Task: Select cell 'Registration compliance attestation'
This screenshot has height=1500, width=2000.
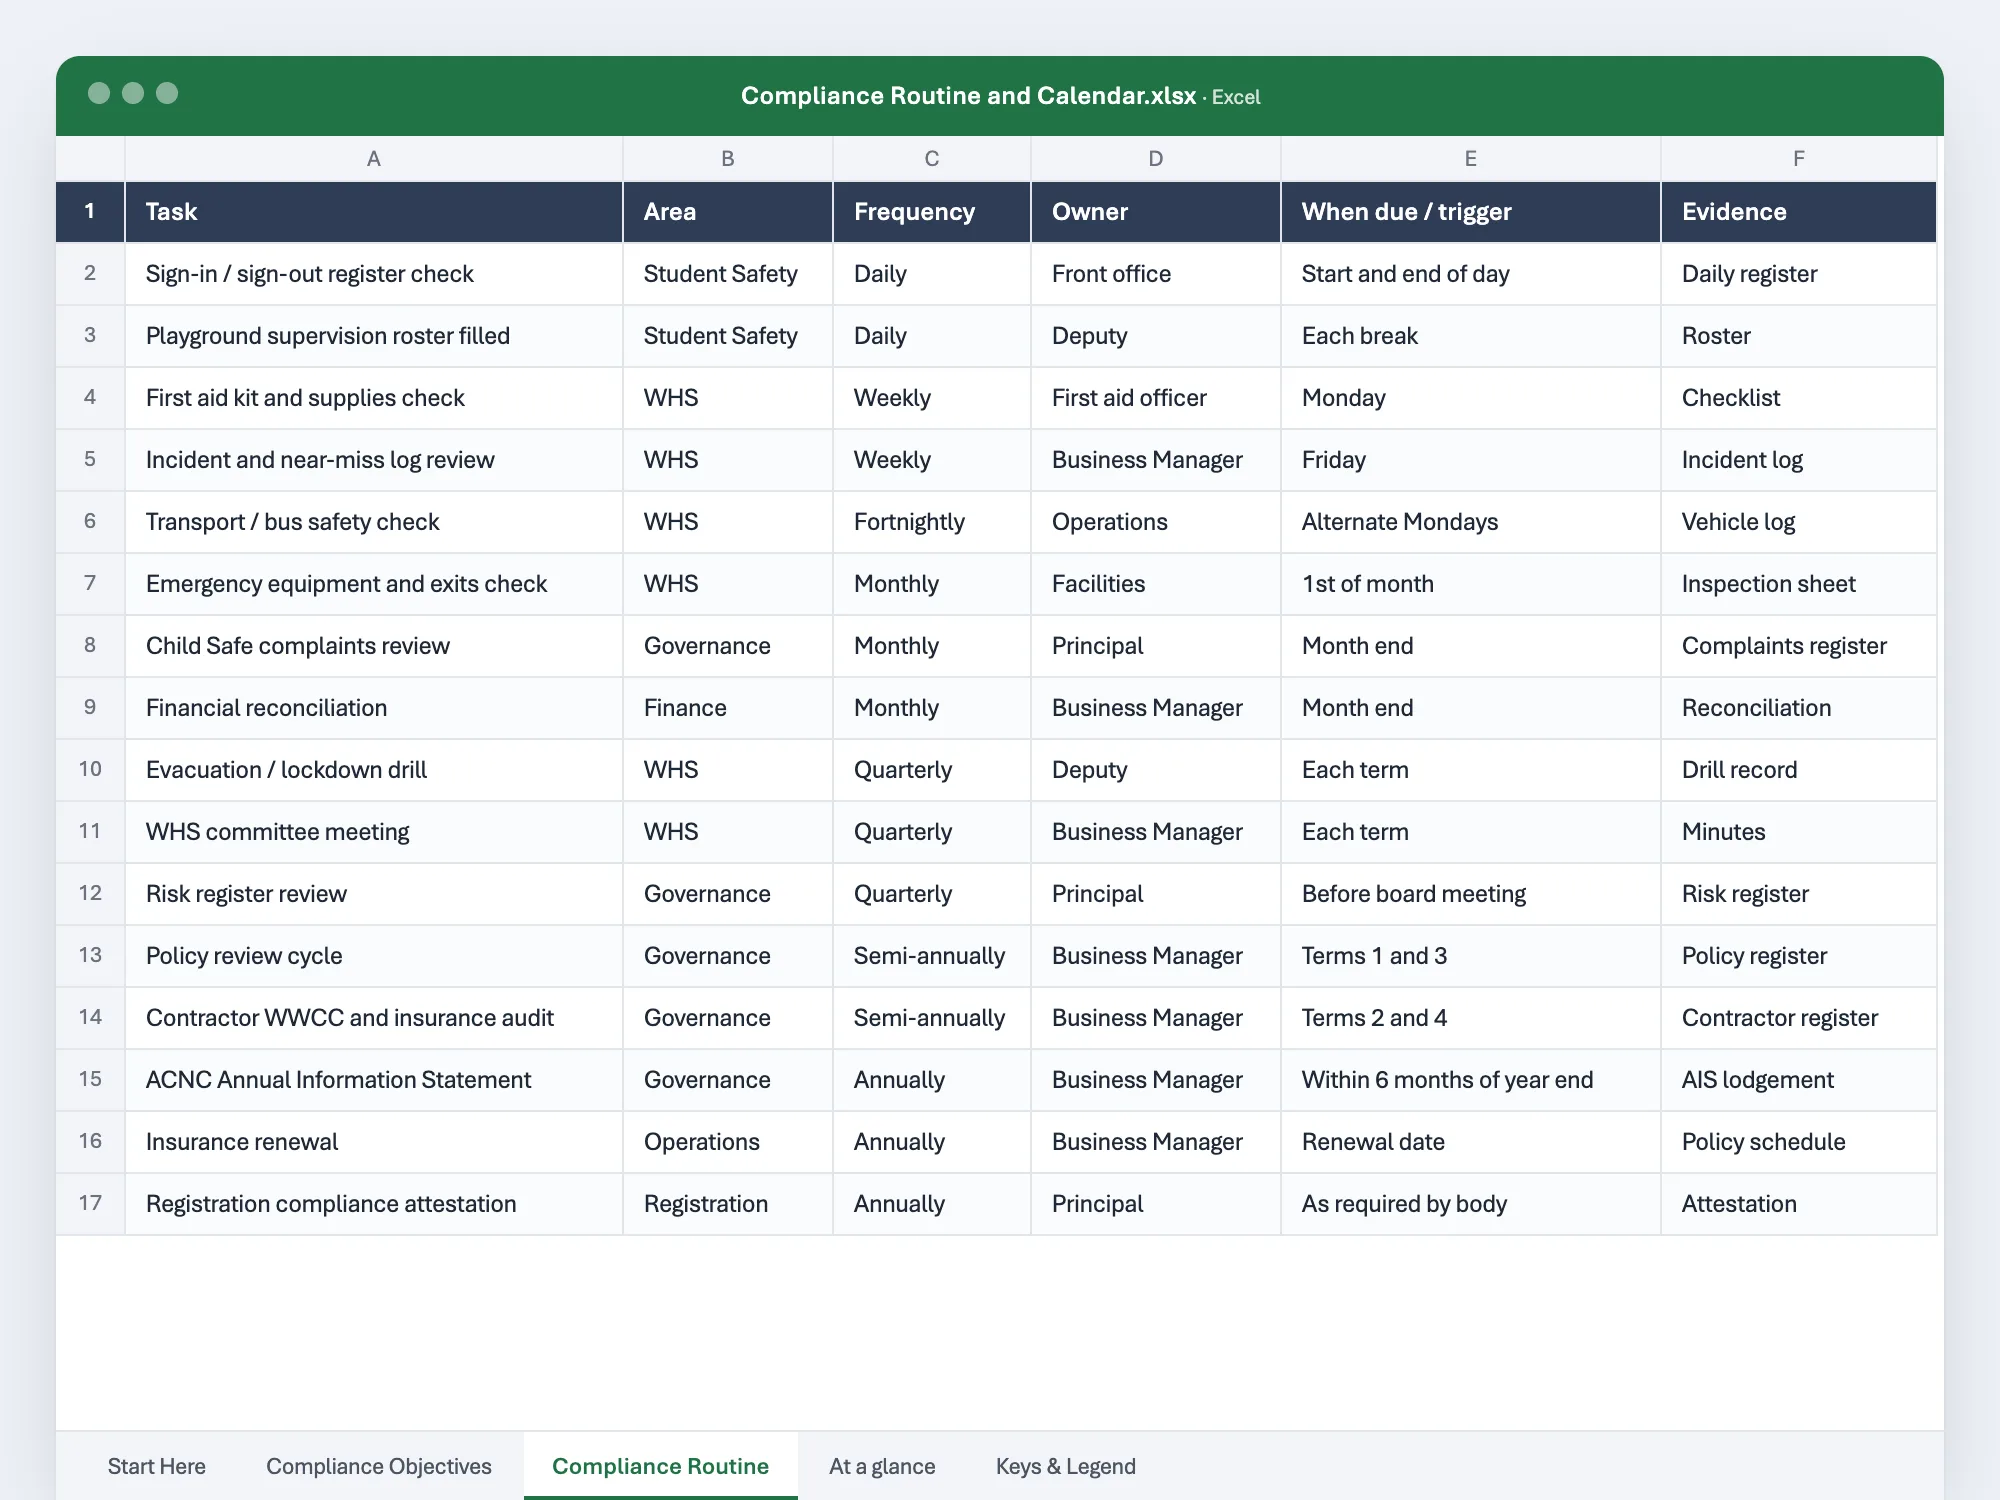Action: coord(374,1204)
